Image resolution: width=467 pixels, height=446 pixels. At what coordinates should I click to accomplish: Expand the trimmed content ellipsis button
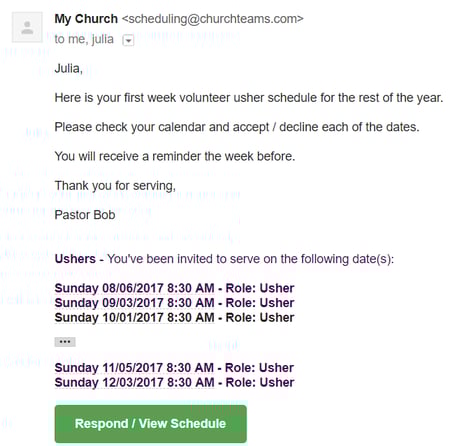(65, 342)
